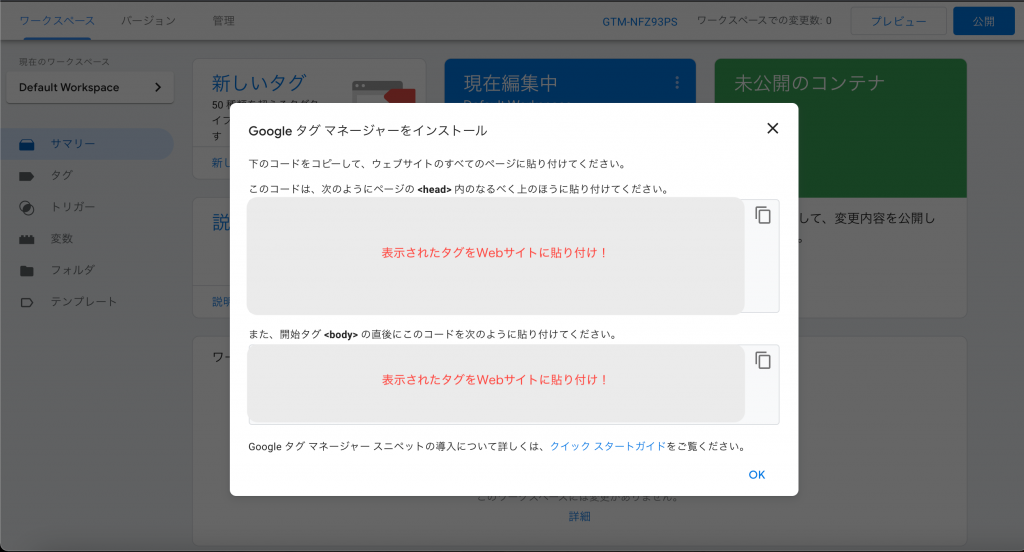Click the 未公開のコンテナ heading
Viewport: 1024px width, 552px height.
(808, 83)
